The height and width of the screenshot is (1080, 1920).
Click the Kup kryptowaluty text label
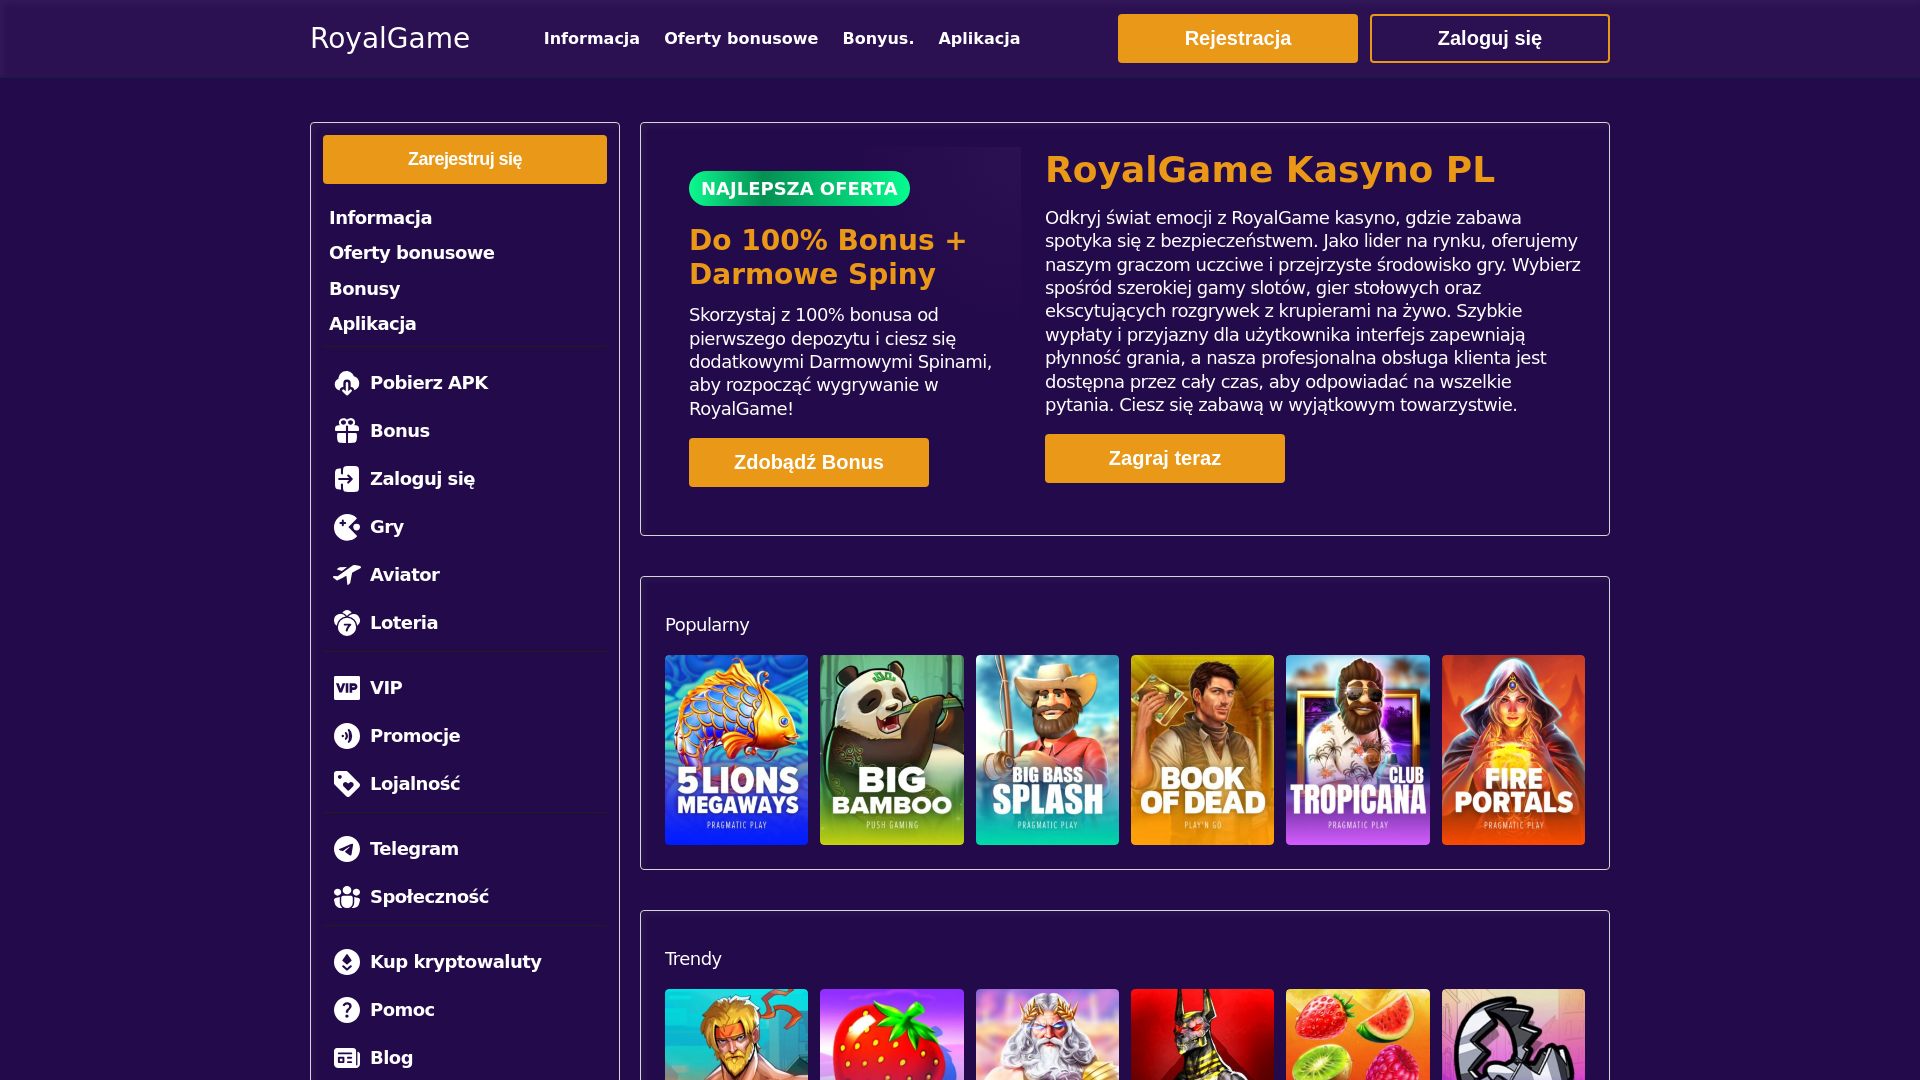(456, 962)
